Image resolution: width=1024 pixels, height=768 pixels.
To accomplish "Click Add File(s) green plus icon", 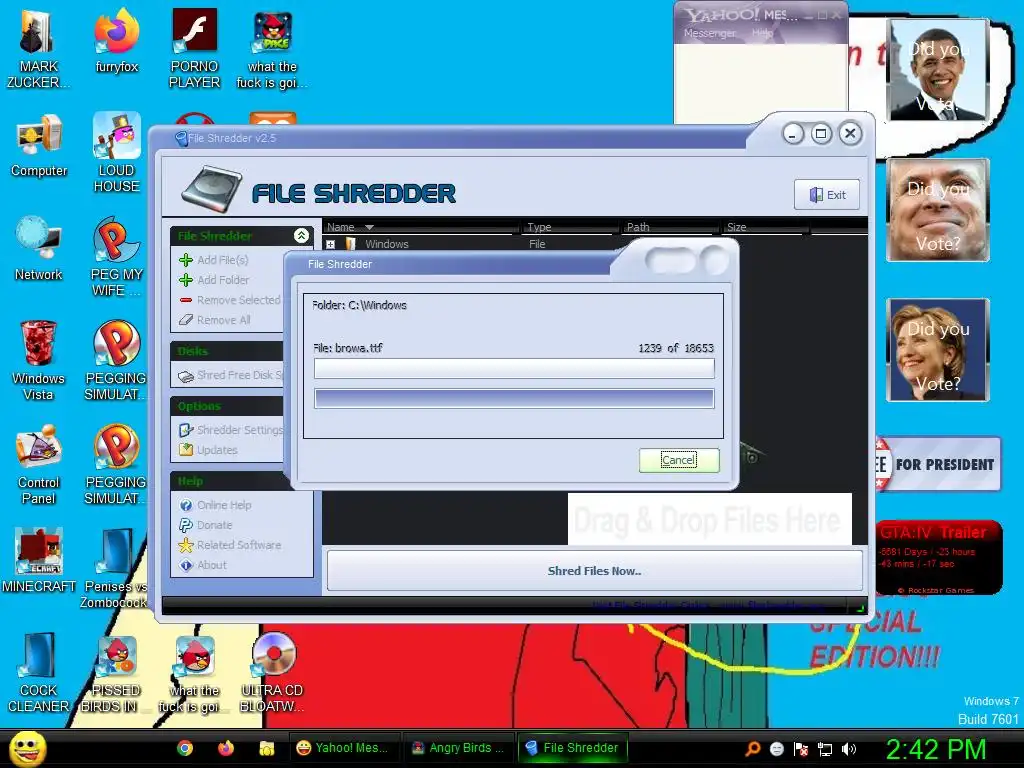I will (186, 260).
